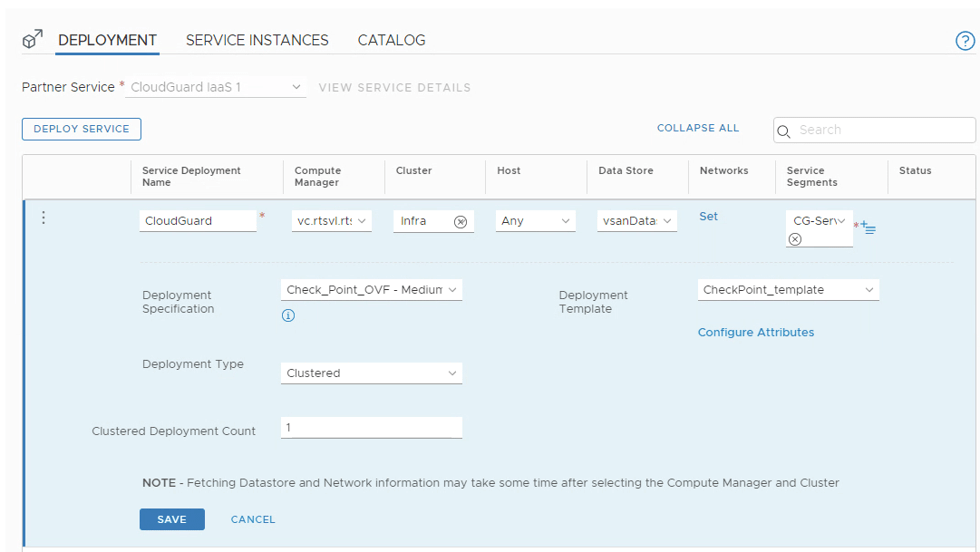Click the Networks column header

[724, 171]
